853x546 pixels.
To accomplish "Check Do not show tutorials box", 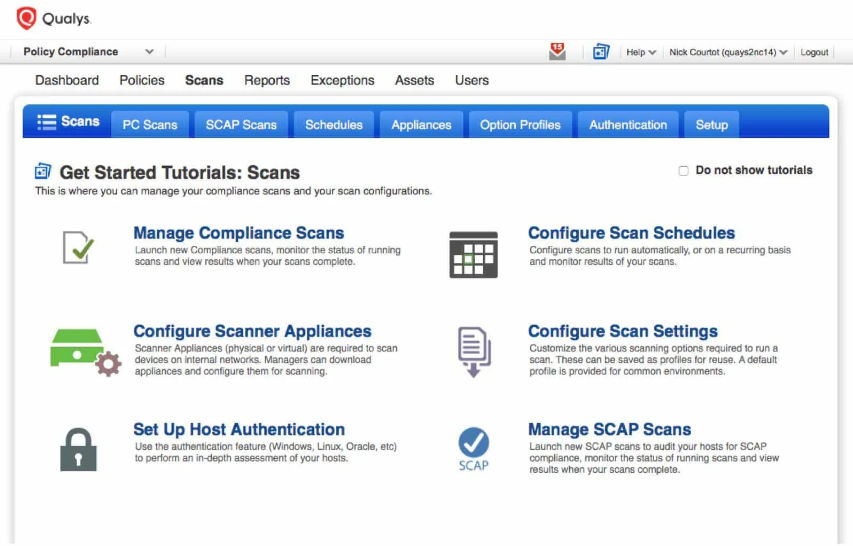I will (x=683, y=171).
